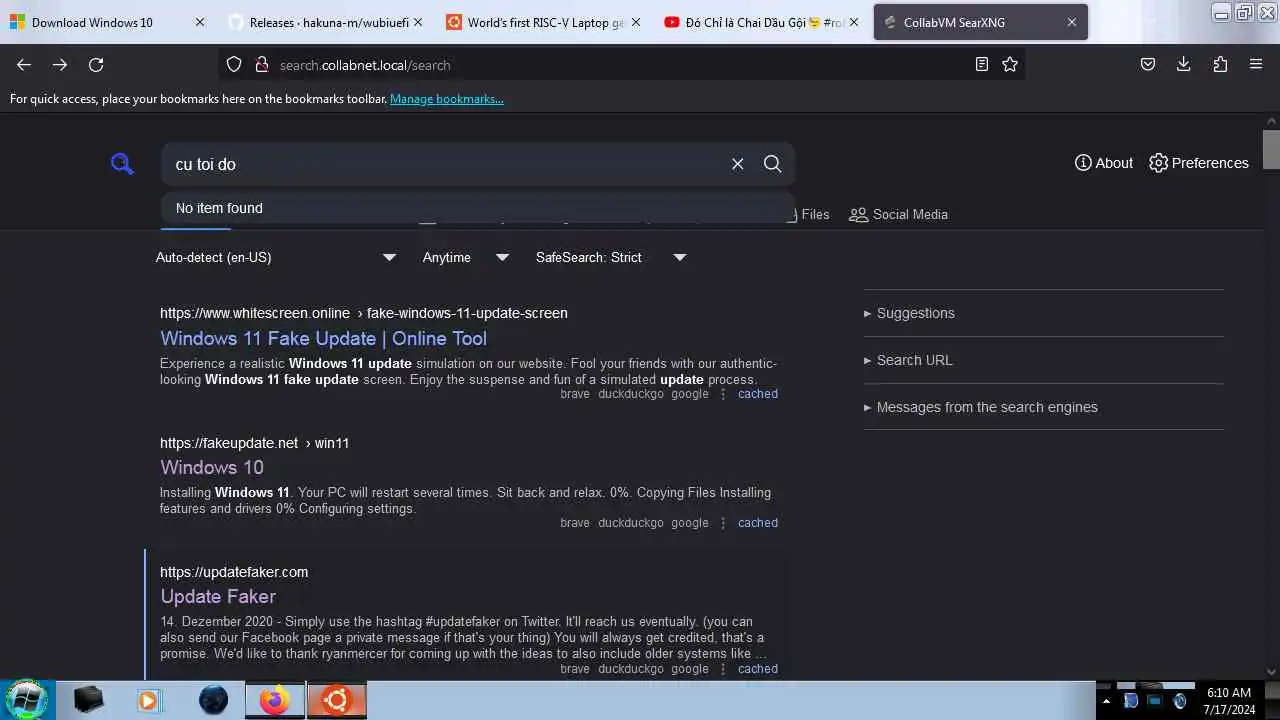The width and height of the screenshot is (1280, 720).
Task: Open the fakeupdate.net Windows 10 result title
Action: [212, 467]
